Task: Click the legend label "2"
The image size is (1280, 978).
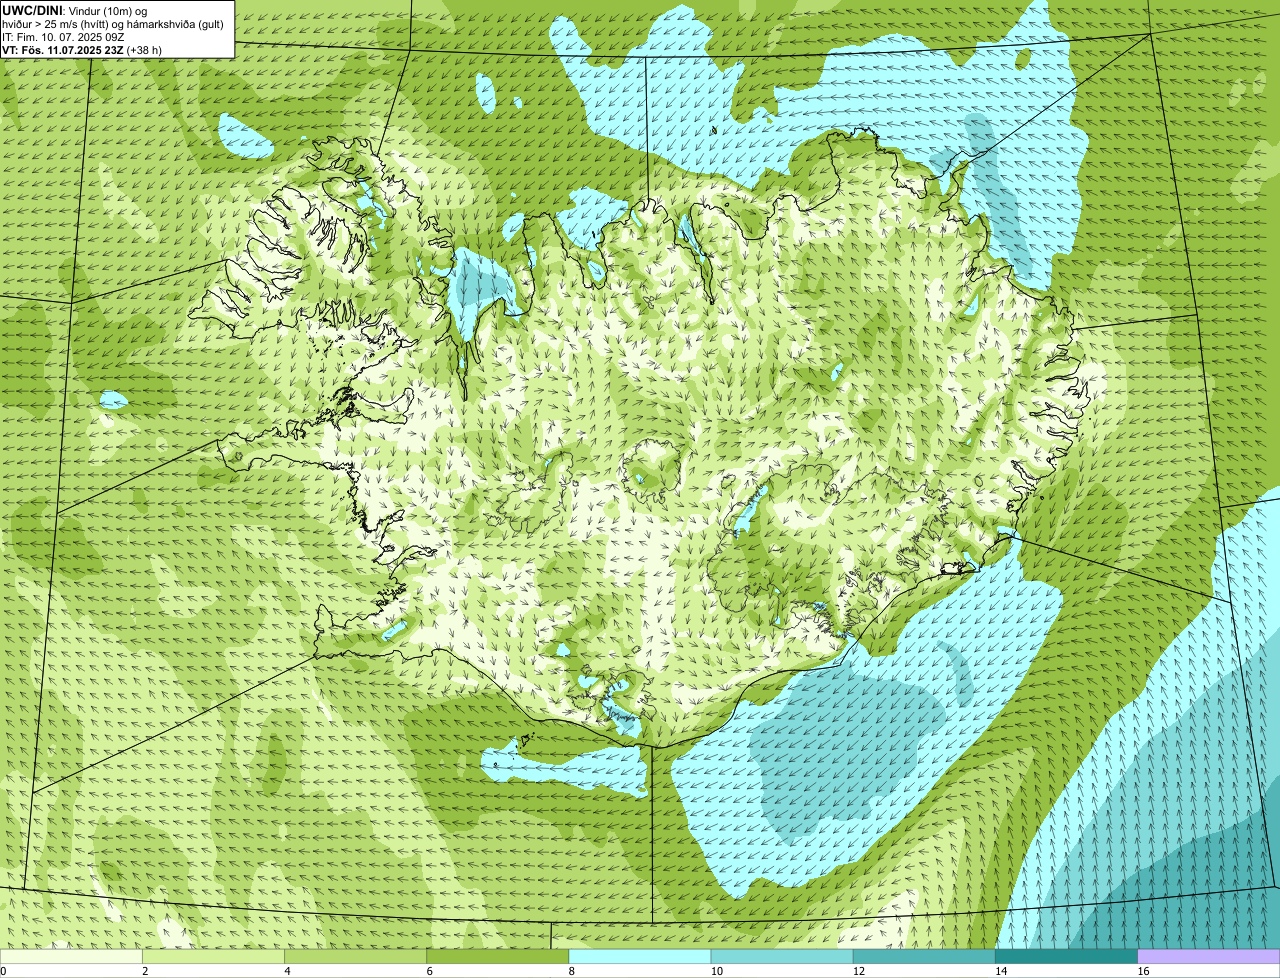Action: [145, 971]
